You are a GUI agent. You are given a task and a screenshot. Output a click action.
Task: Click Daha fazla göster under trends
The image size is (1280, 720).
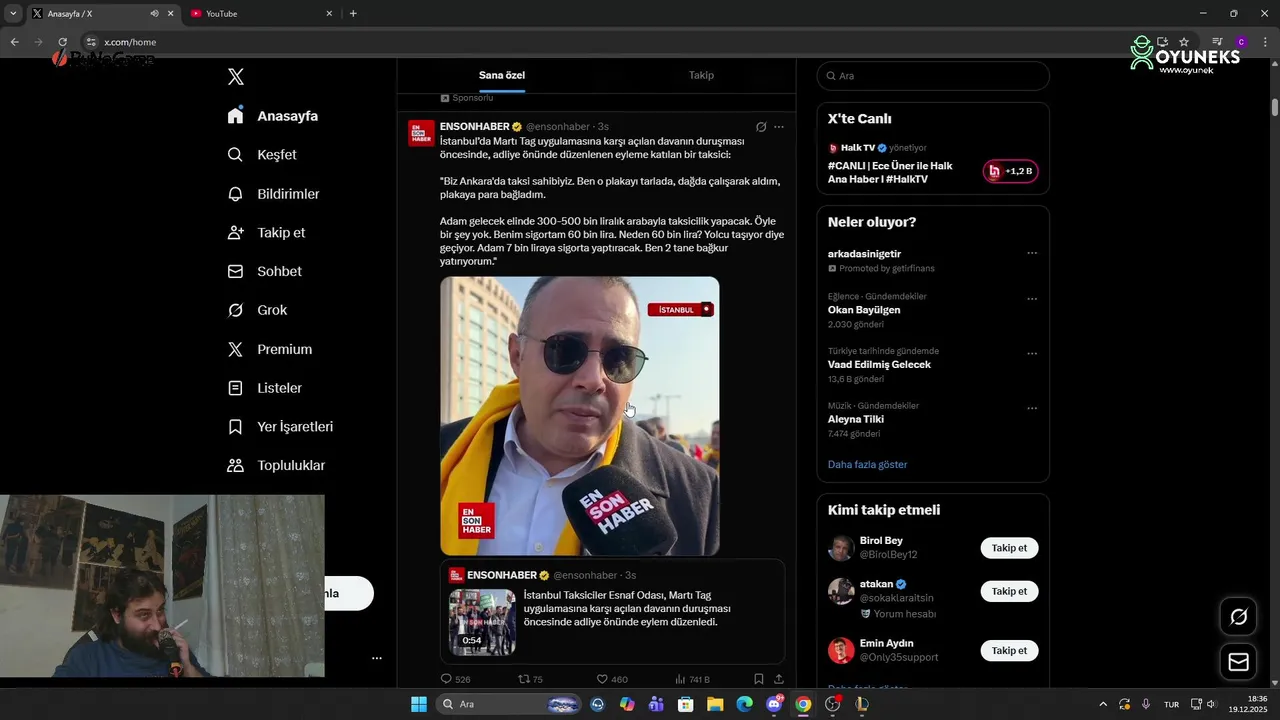[x=867, y=465]
